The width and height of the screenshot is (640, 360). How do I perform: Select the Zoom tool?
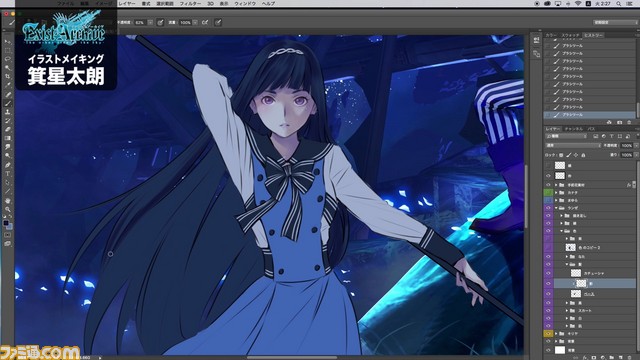pyautogui.click(x=7, y=209)
